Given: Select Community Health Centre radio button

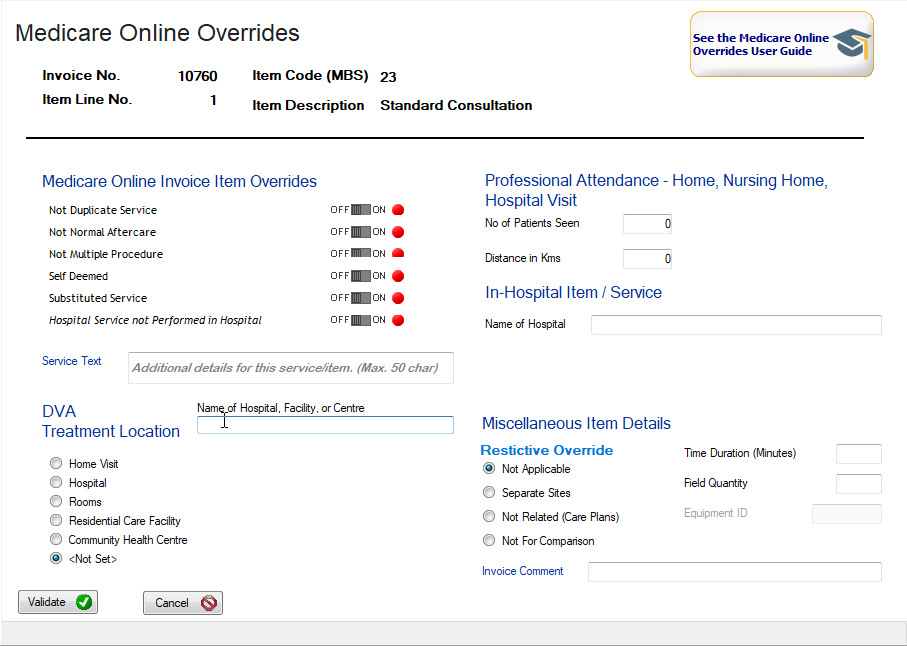Looking at the screenshot, I should 56,540.
